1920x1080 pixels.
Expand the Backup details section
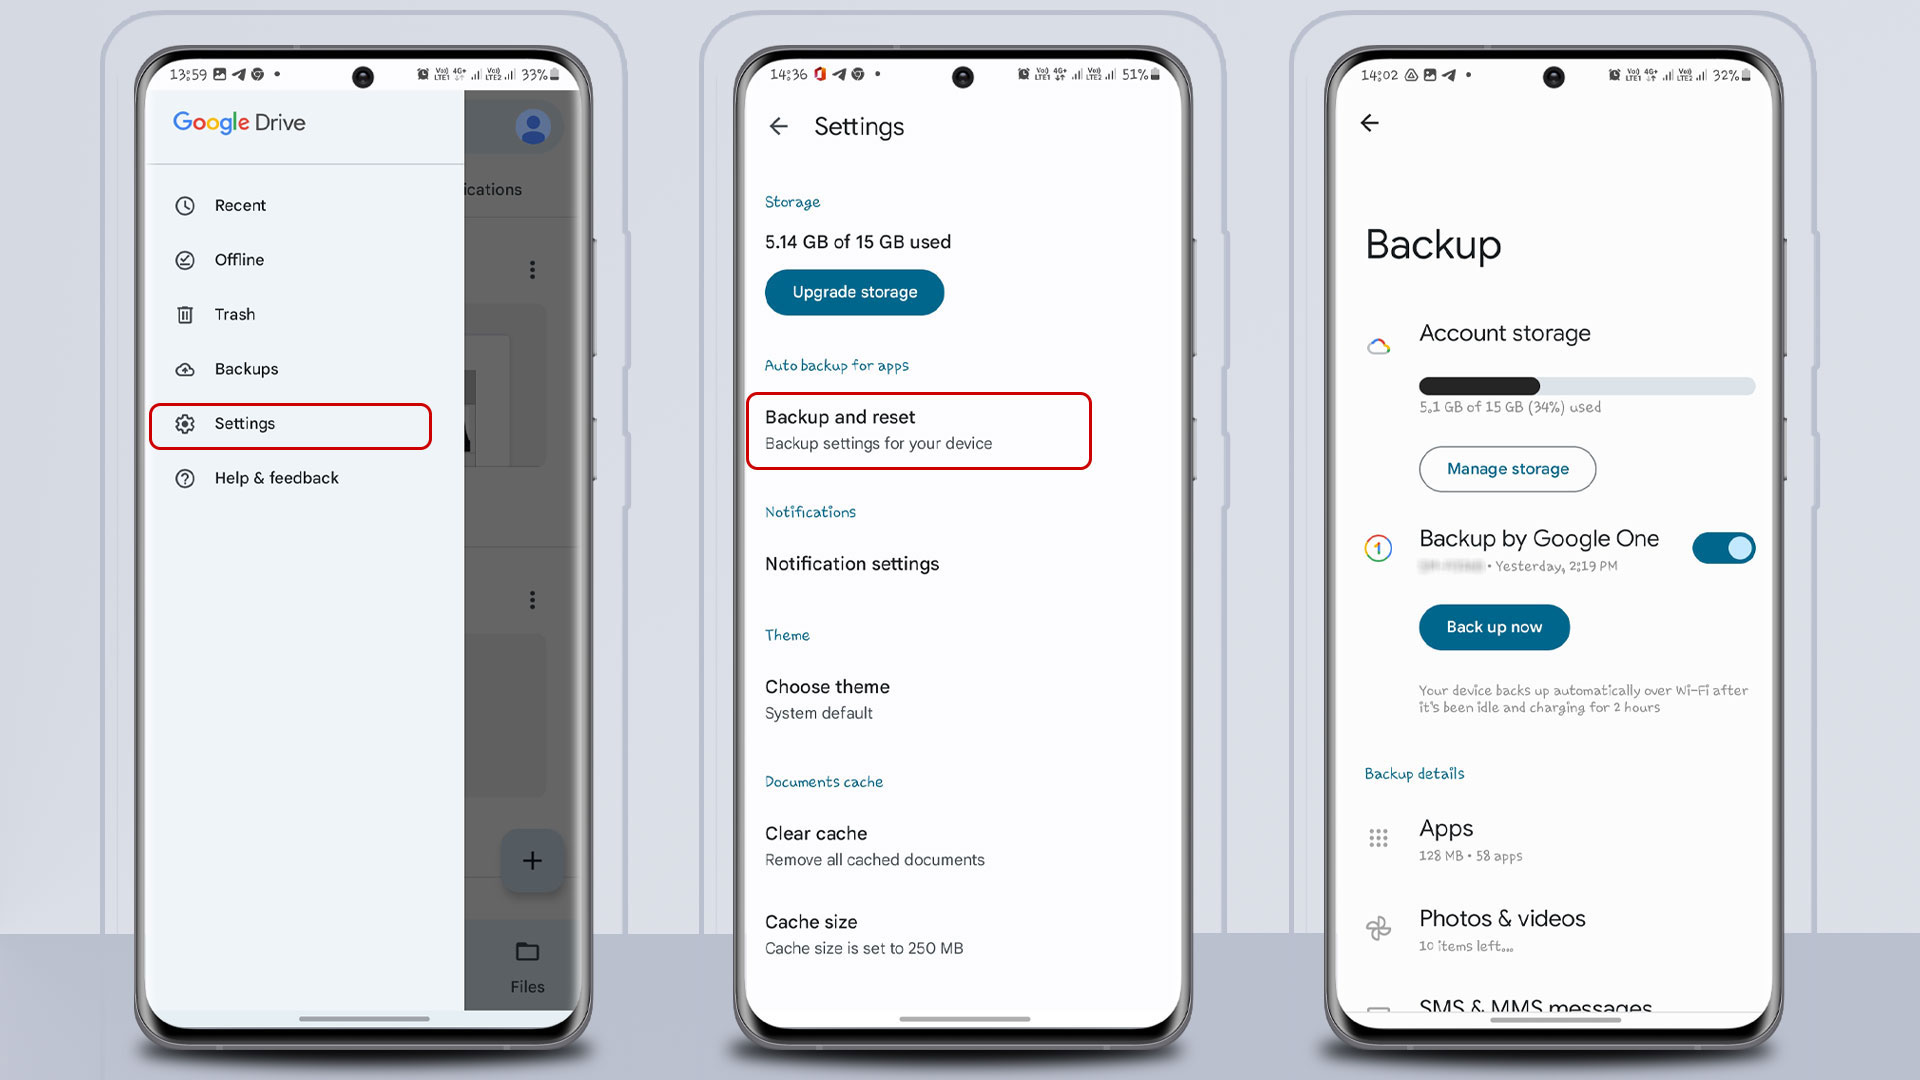click(1414, 773)
